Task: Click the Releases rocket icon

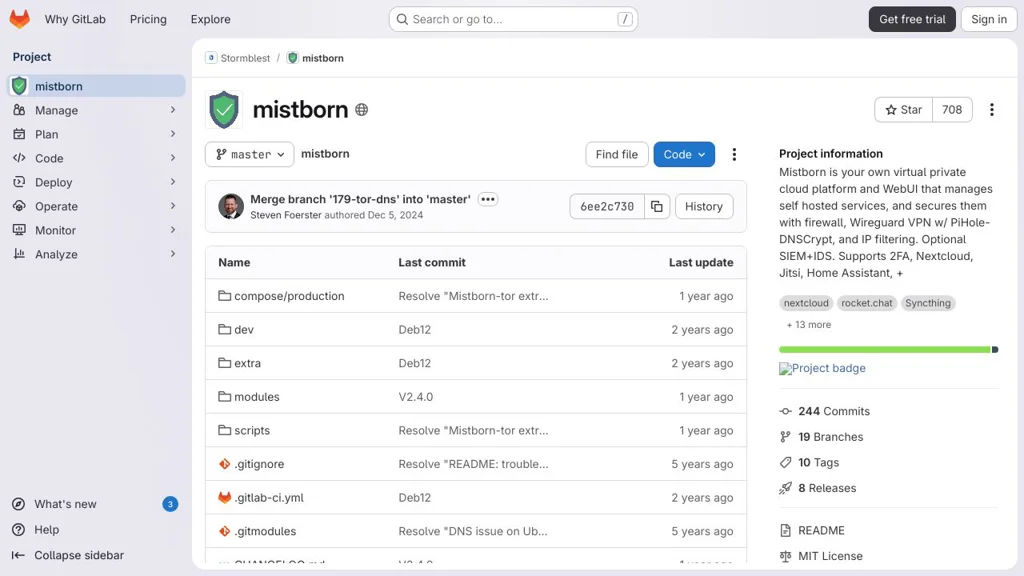Action: click(786, 488)
